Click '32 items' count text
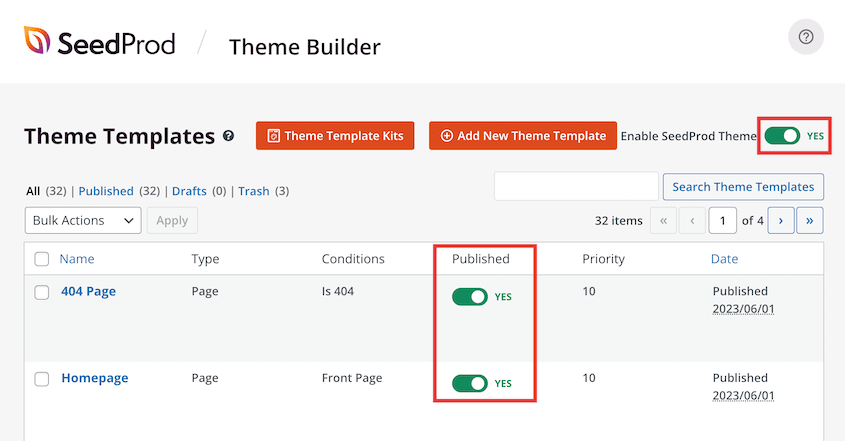Image resolution: width=845 pixels, height=441 pixels. pos(619,220)
